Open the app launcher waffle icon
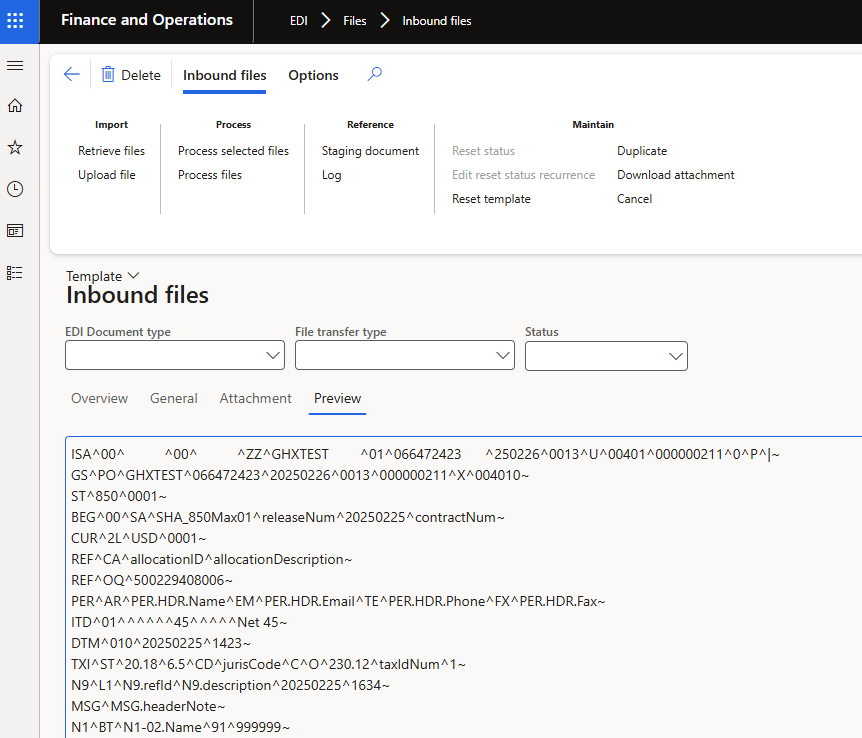The image size is (862, 738). click(x=15, y=21)
